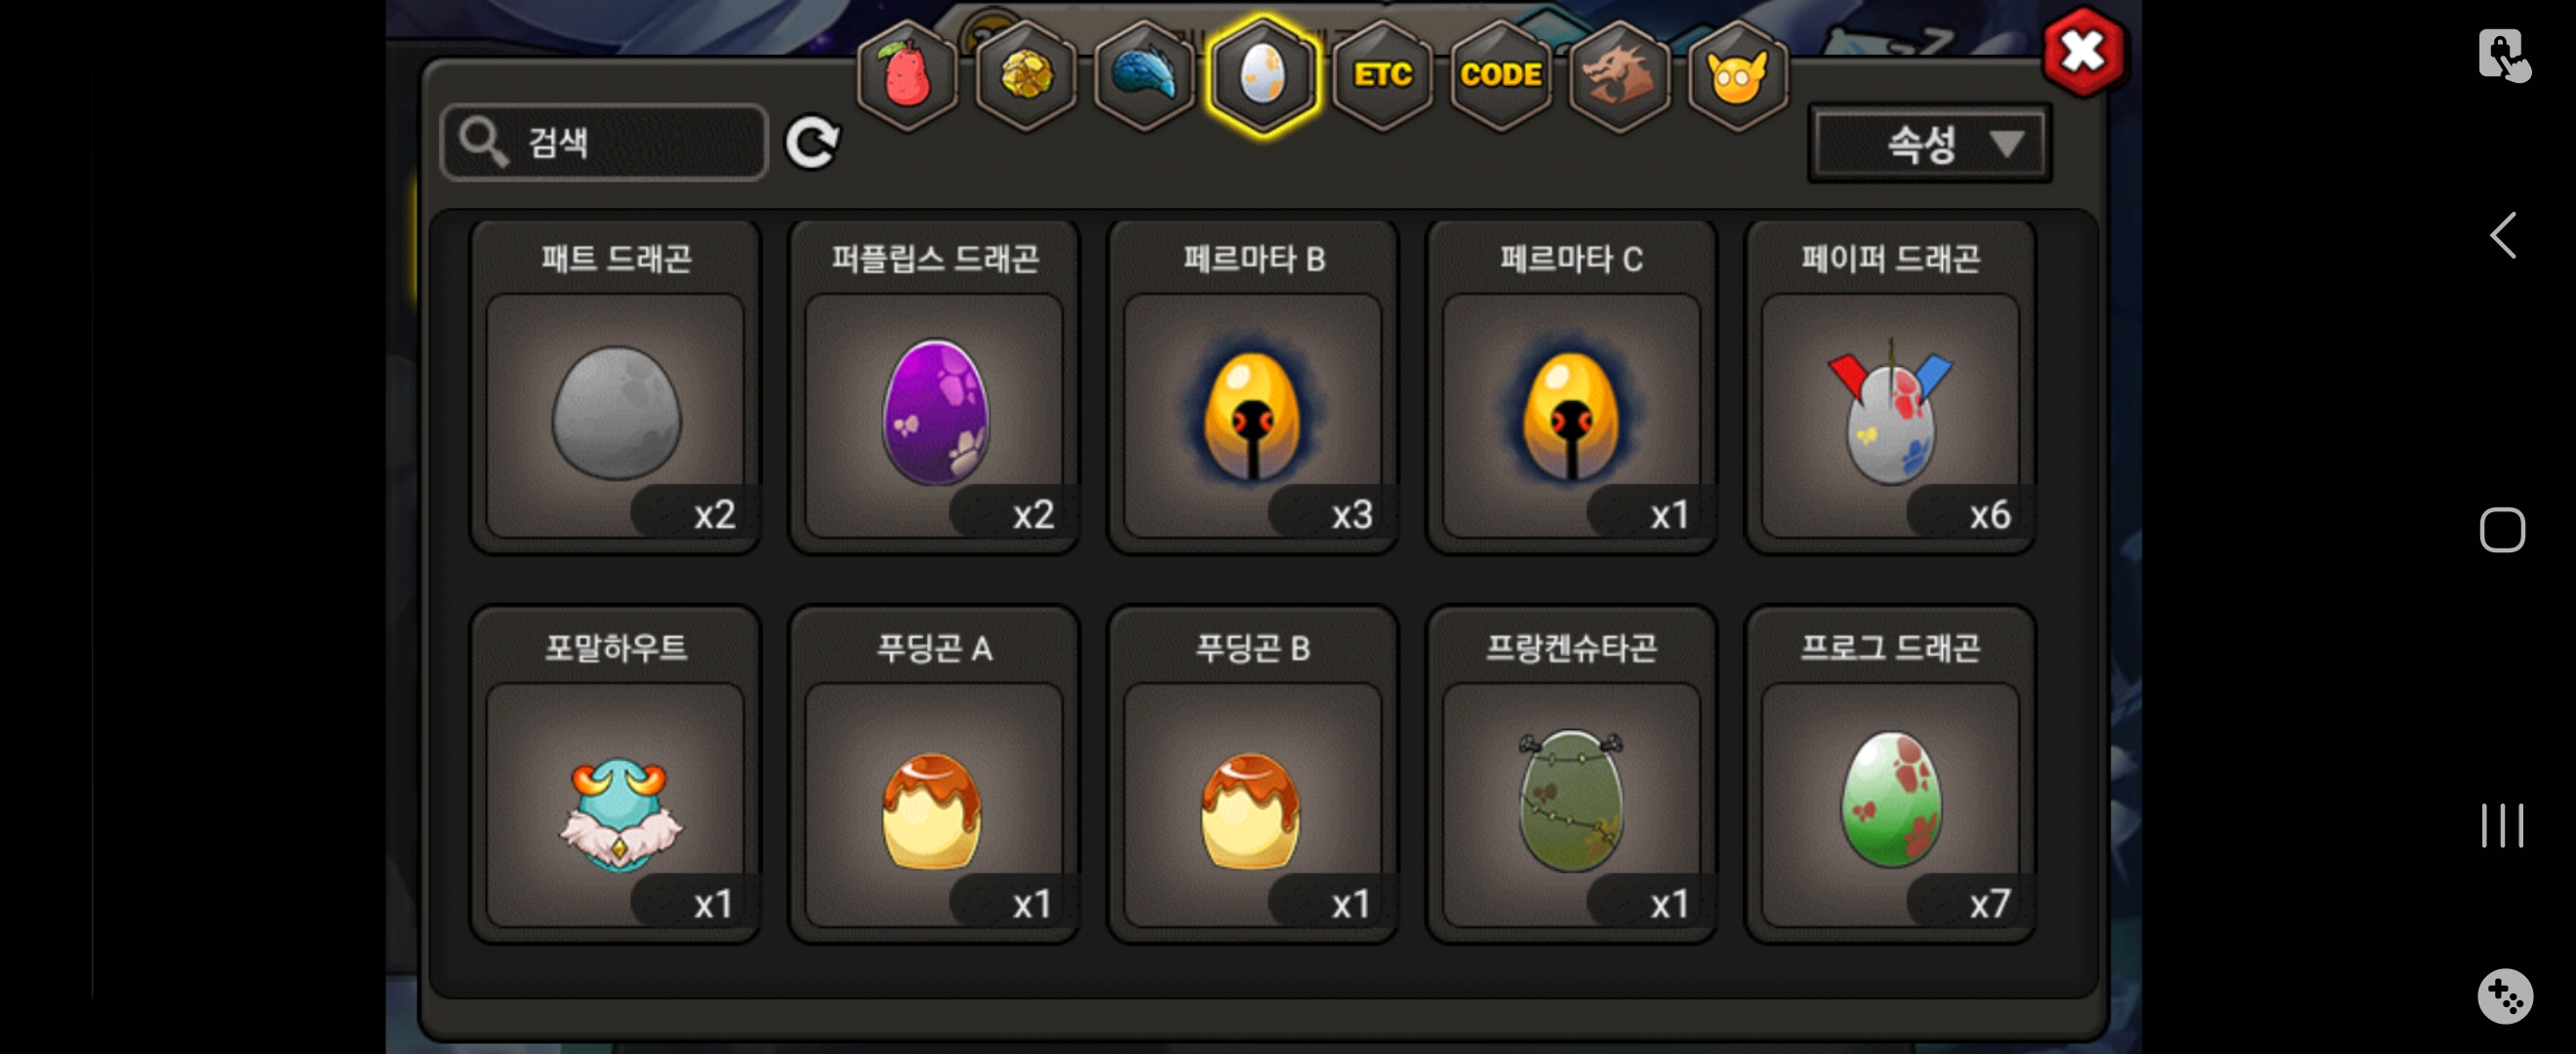Select the purple 퍼플립스 드래곤 egg
The width and height of the screenshot is (2576, 1054).
tap(934, 387)
